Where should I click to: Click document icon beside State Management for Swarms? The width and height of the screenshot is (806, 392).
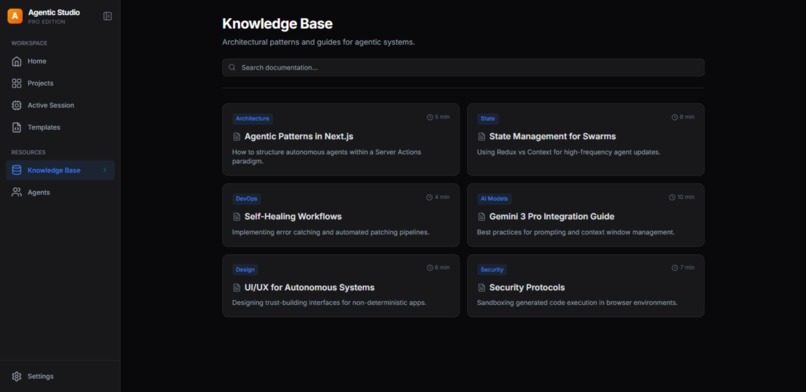pyautogui.click(x=482, y=137)
